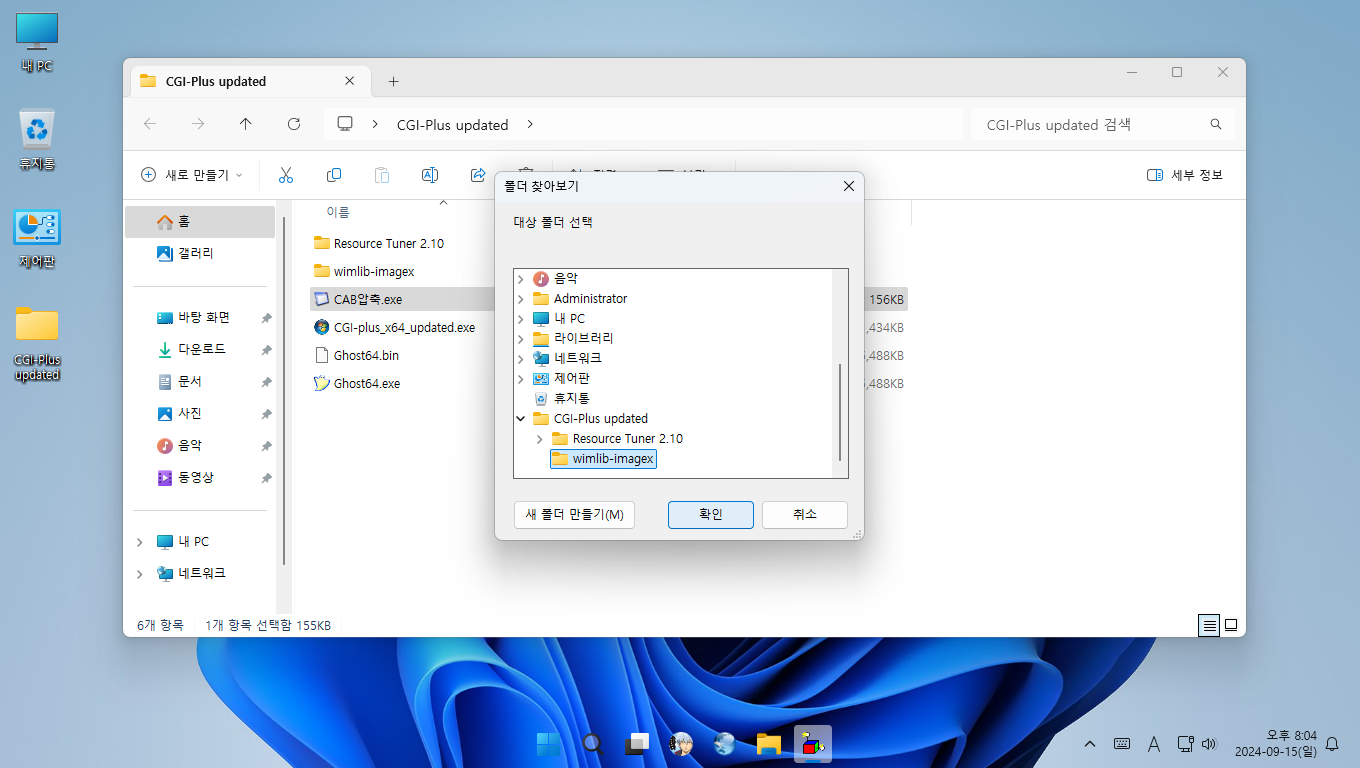
Task: Switch to large thumbnails view icon
Action: click(x=1231, y=625)
